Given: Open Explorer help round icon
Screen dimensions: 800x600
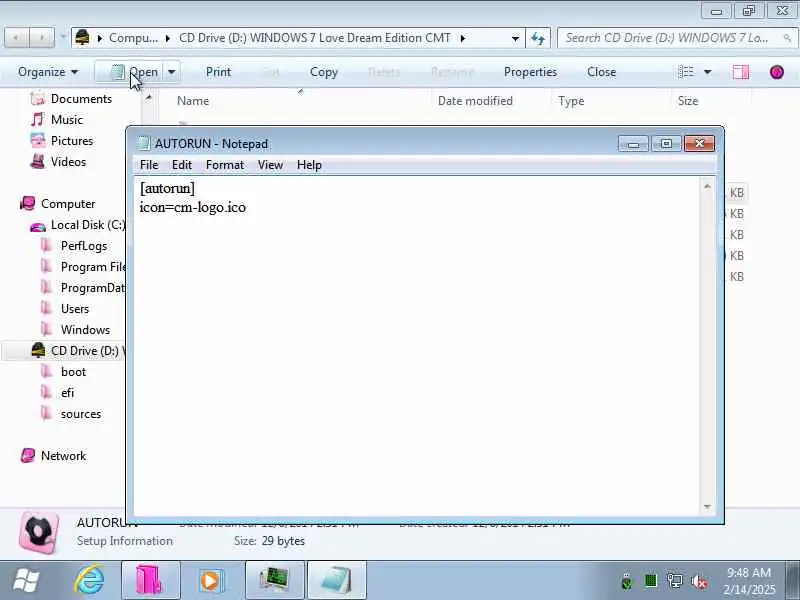Looking at the screenshot, I should 777,72.
